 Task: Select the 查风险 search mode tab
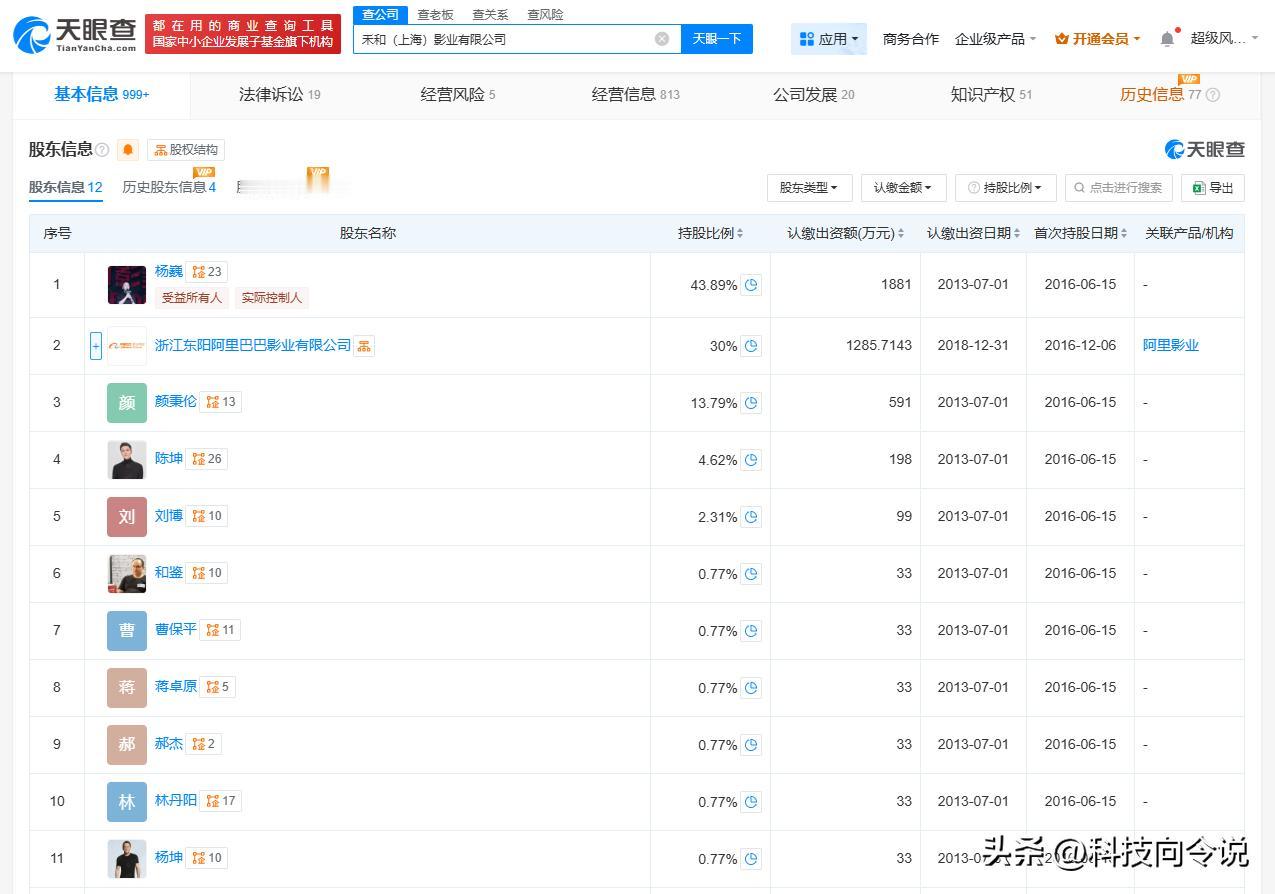pyautogui.click(x=545, y=15)
